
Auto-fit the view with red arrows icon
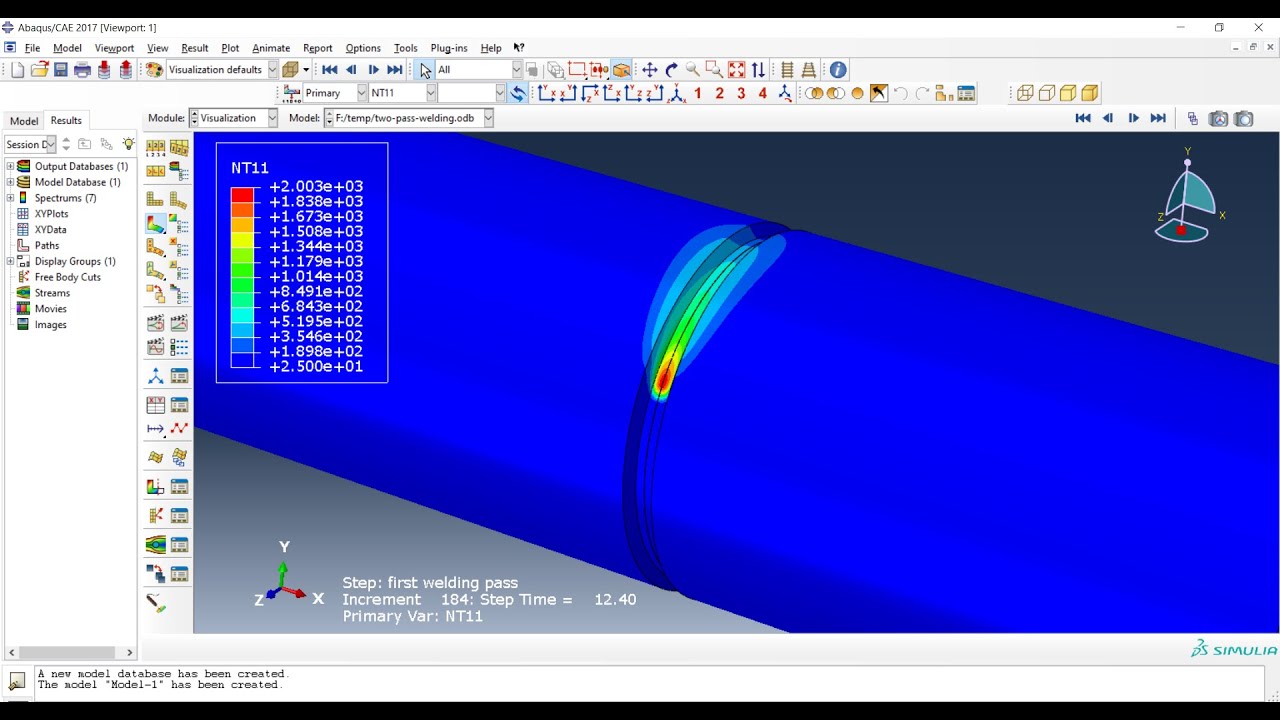(x=737, y=70)
